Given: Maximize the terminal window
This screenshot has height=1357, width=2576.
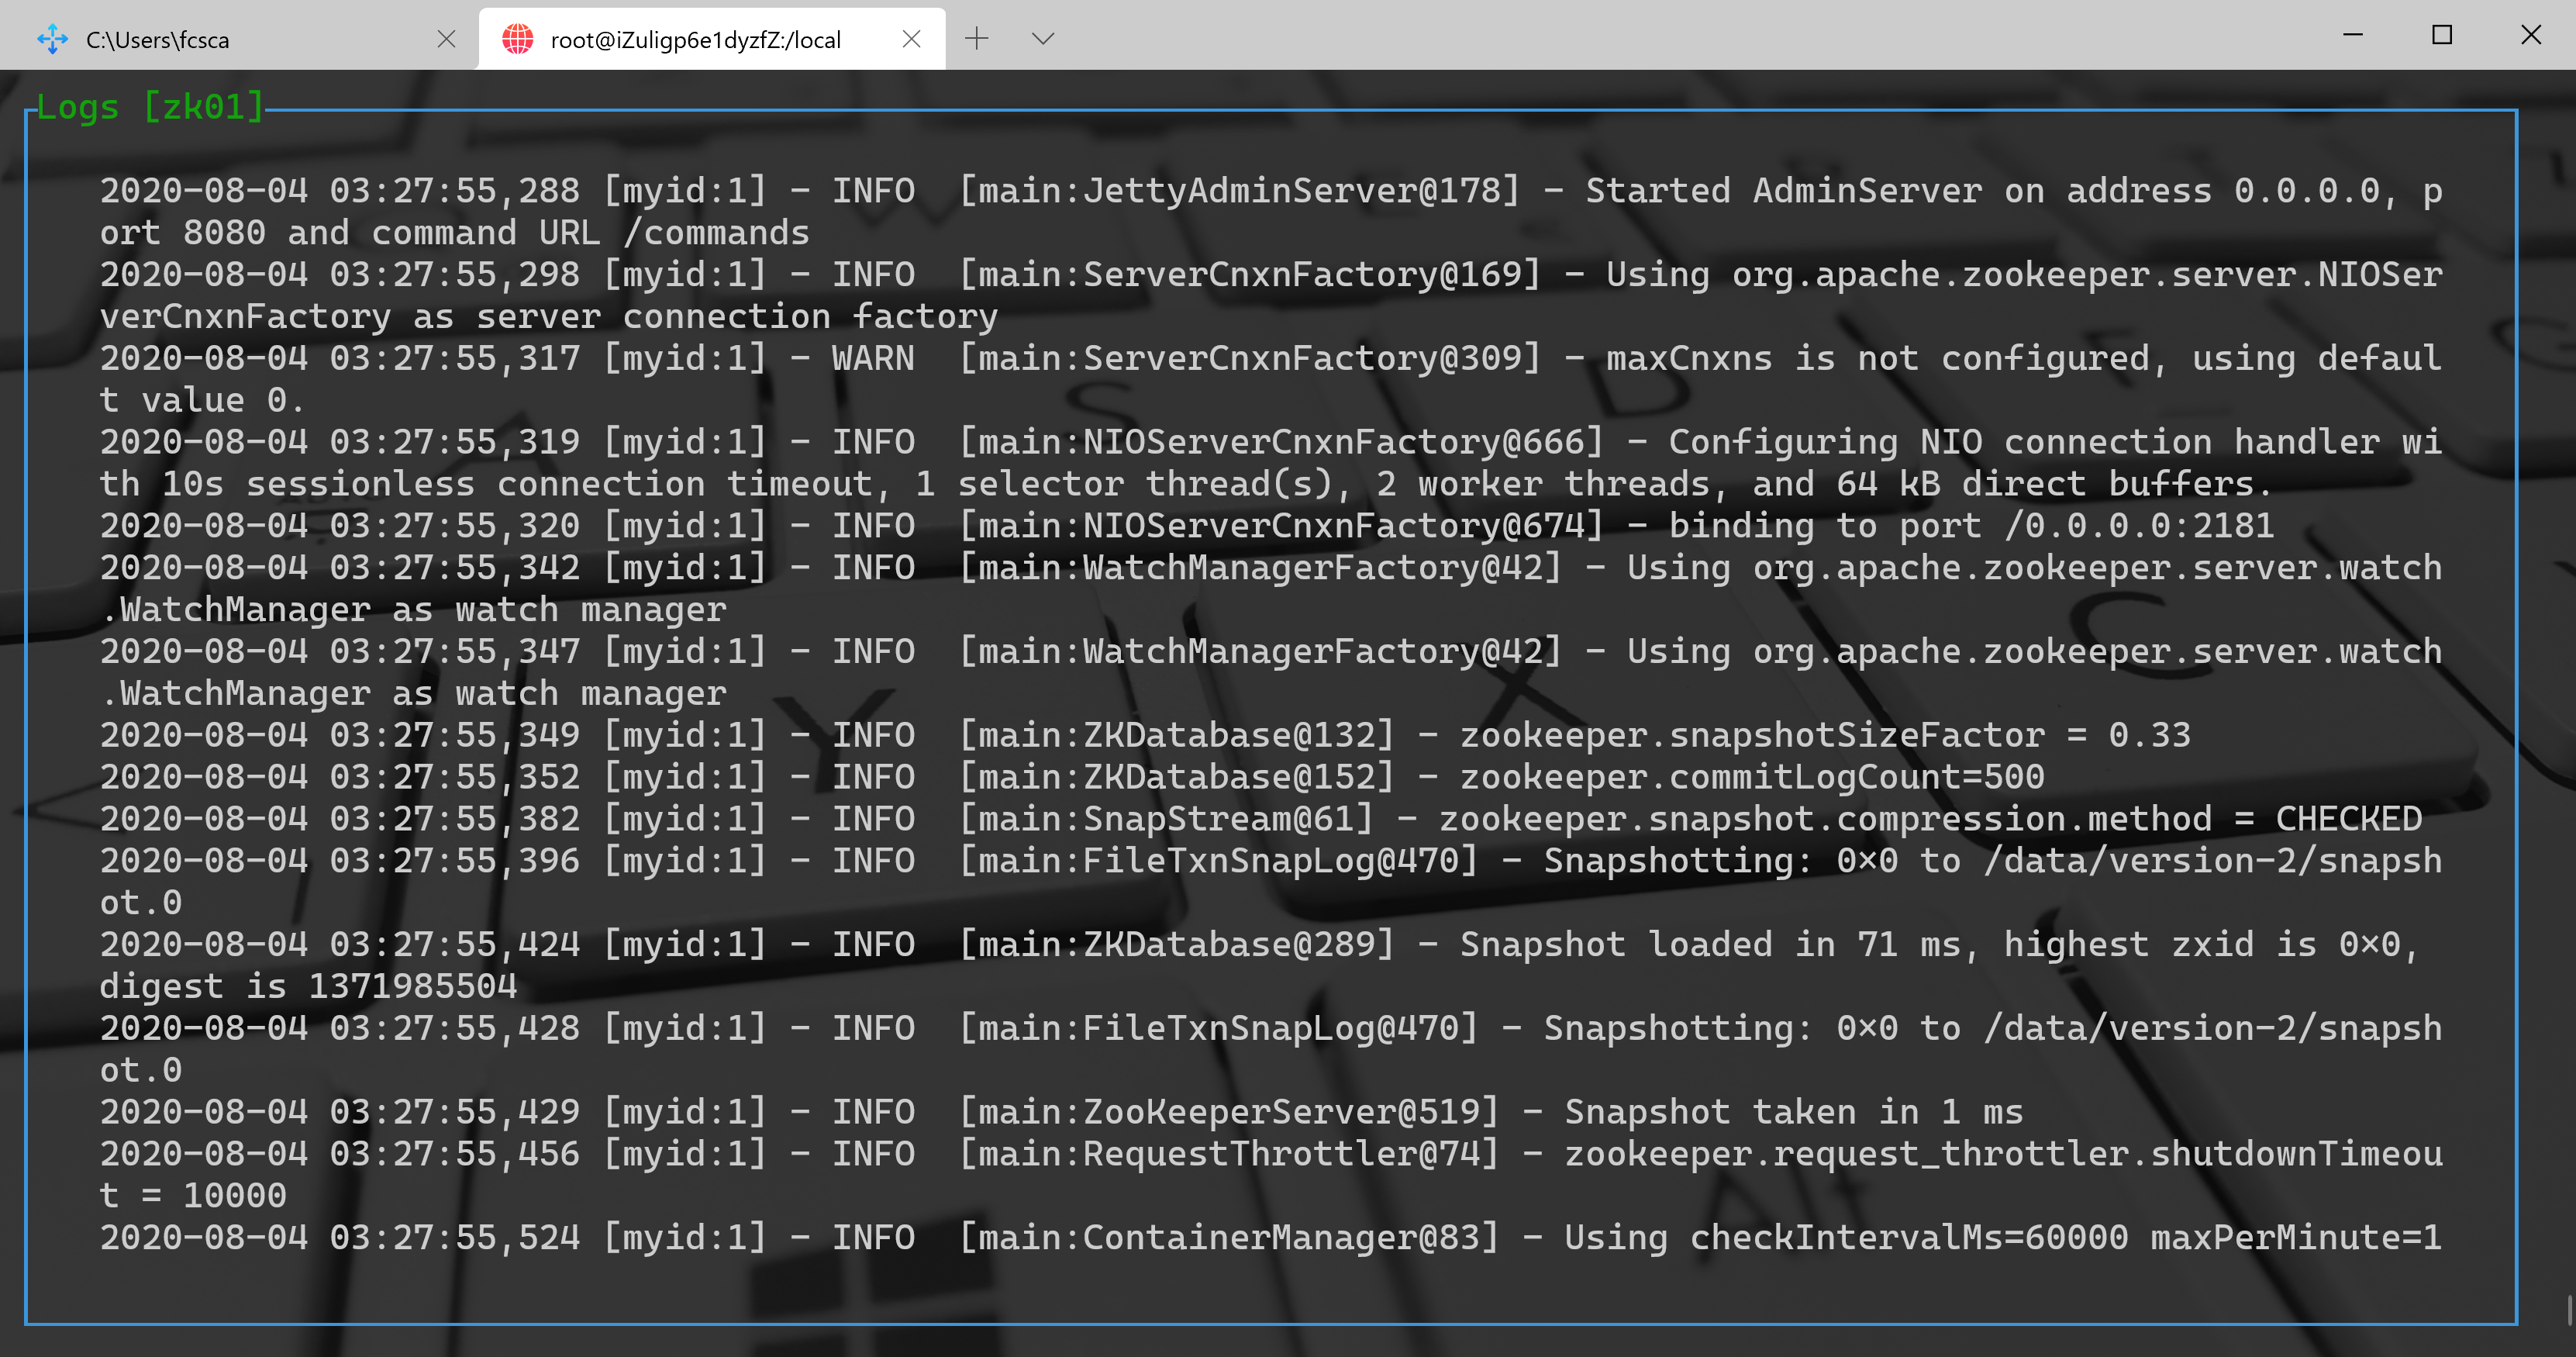Looking at the screenshot, I should tap(2442, 36).
